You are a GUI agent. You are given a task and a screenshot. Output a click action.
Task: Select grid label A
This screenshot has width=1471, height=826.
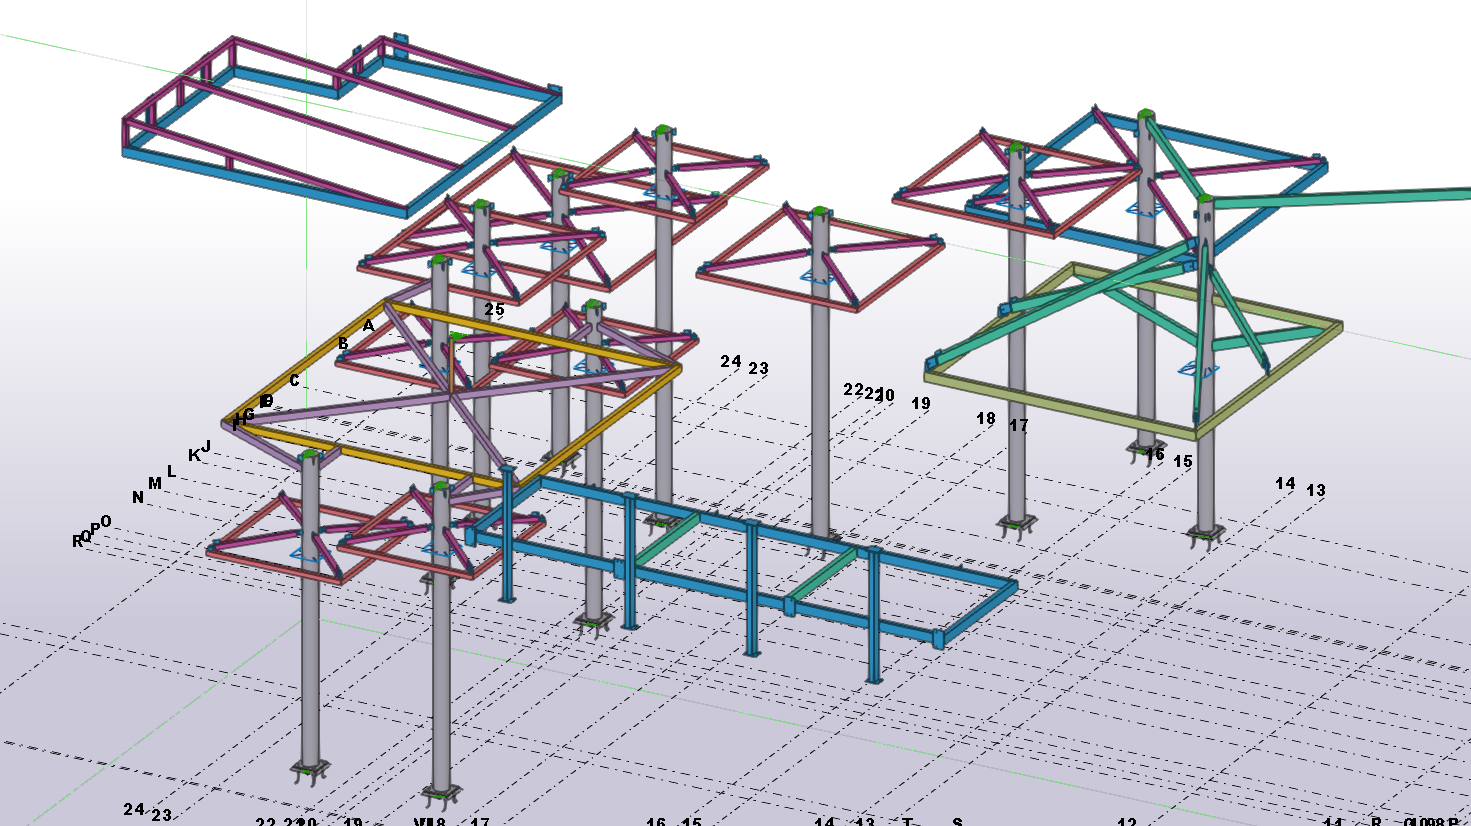pyautogui.click(x=368, y=326)
